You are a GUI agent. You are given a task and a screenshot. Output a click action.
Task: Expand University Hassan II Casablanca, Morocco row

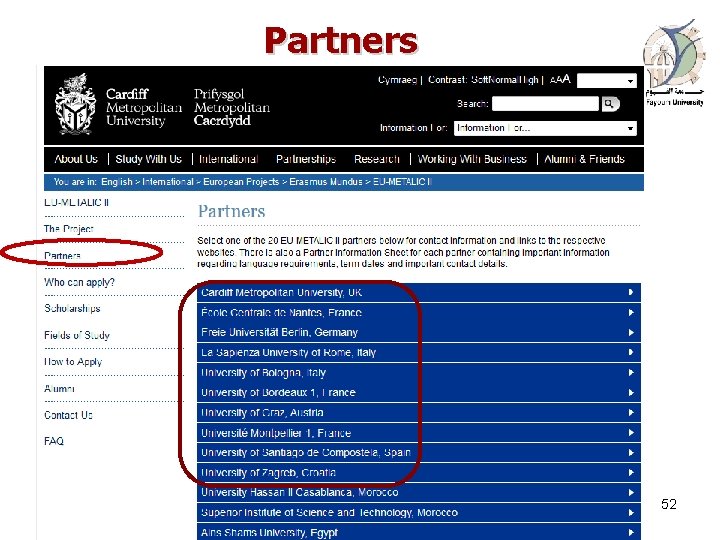(418, 493)
